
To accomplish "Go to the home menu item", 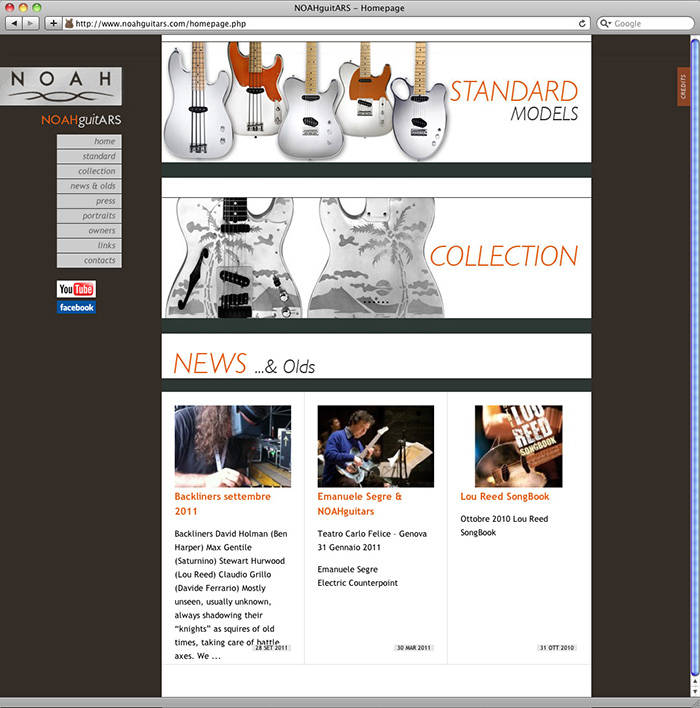I will (x=89, y=141).
